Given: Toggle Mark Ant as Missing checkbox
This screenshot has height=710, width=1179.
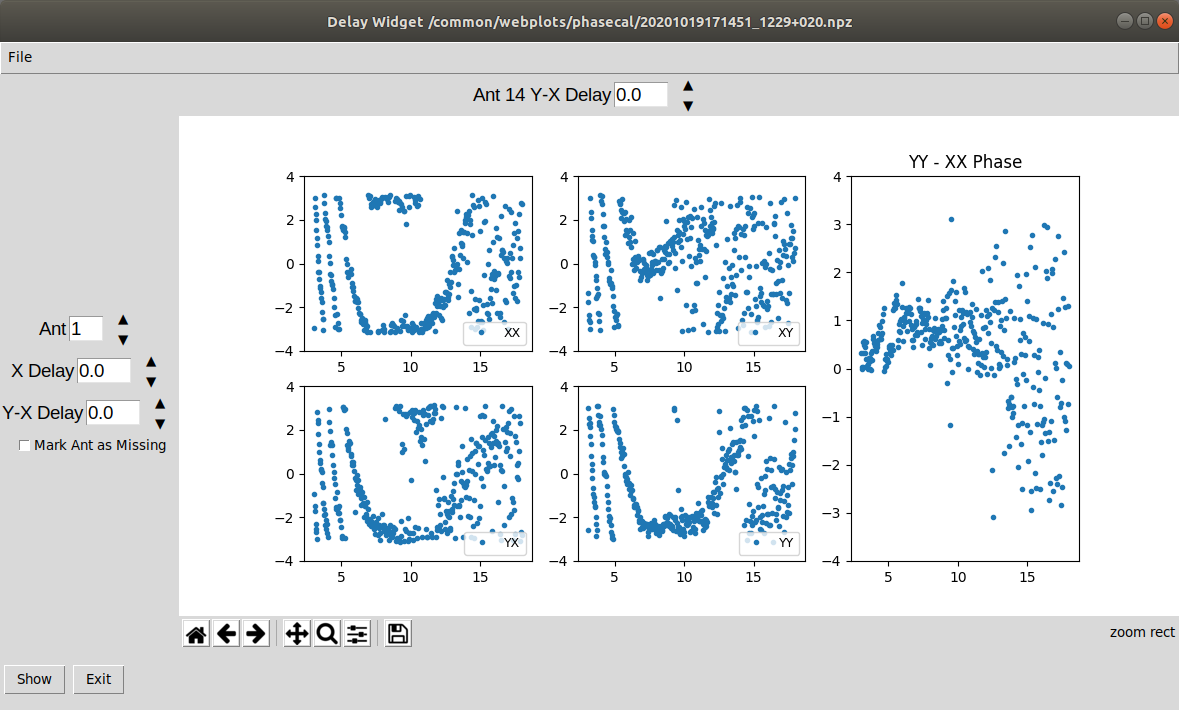Looking at the screenshot, I should click(x=25, y=445).
